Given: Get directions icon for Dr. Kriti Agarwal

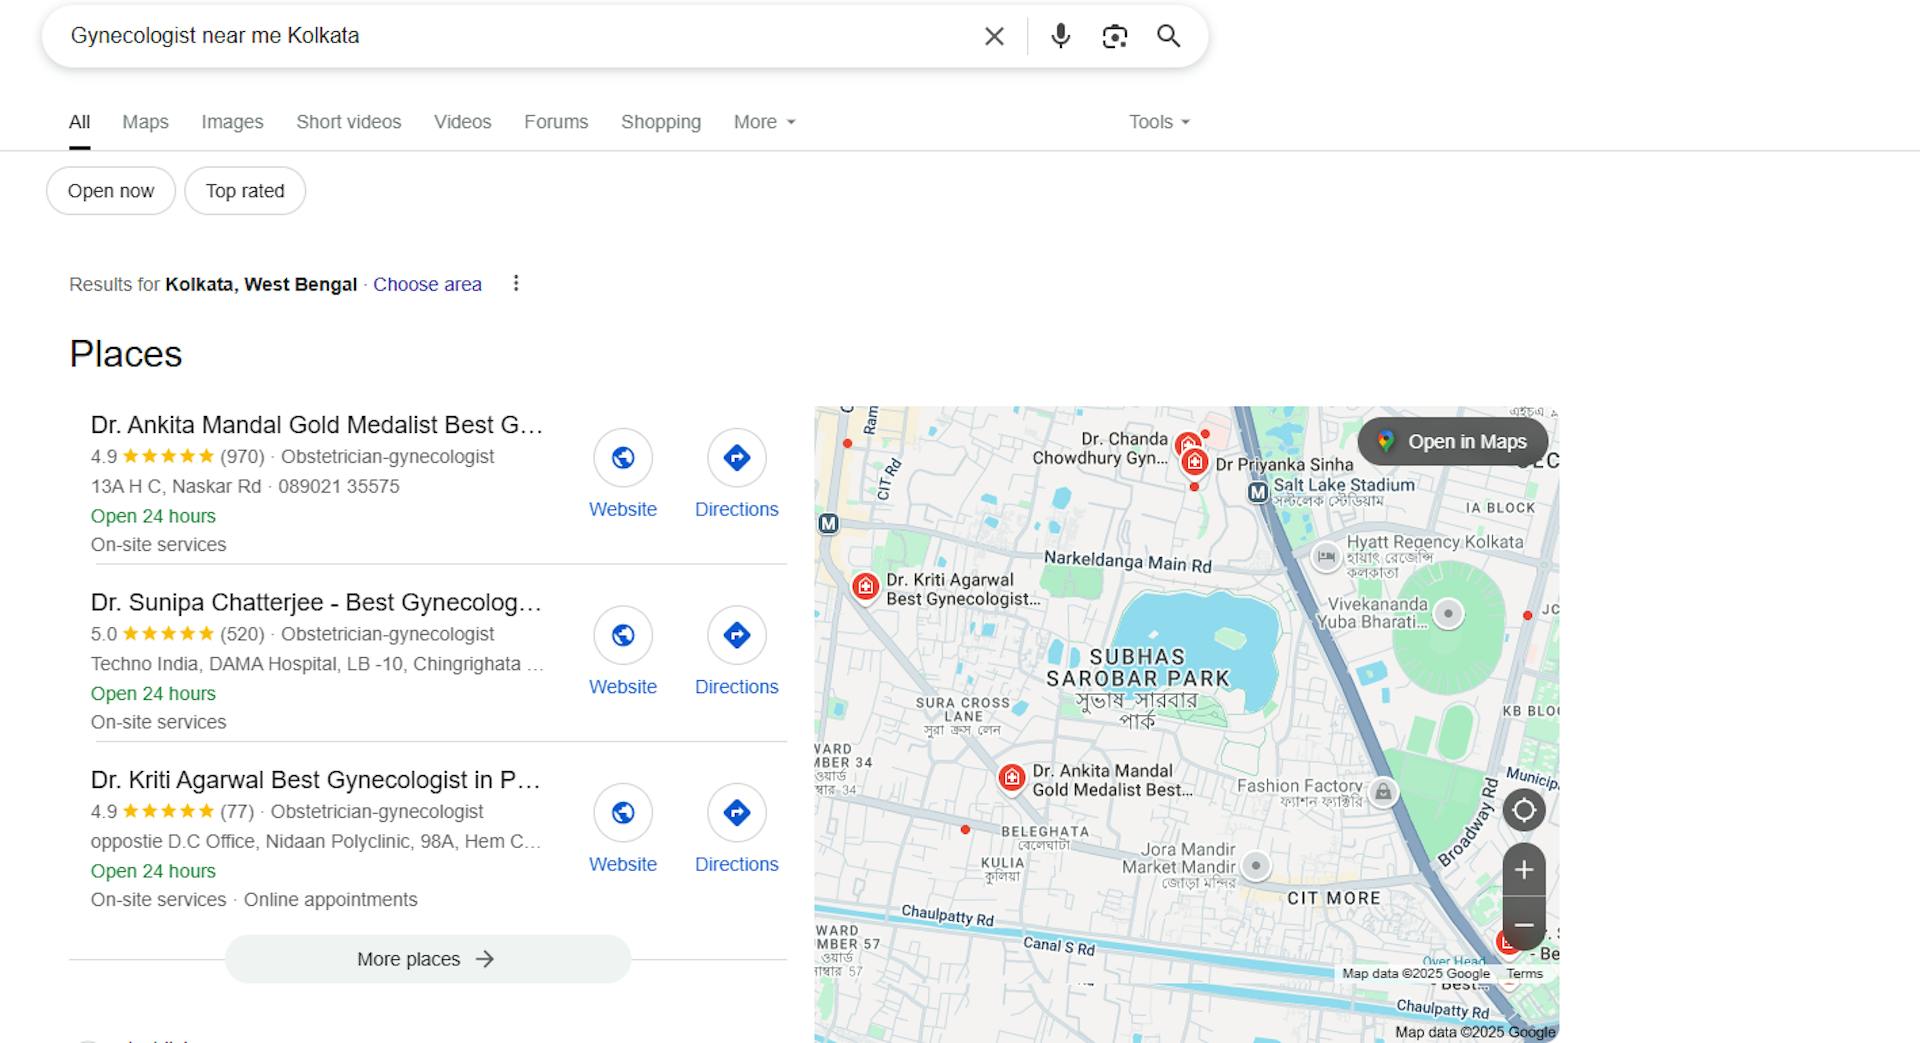Looking at the screenshot, I should point(737,813).
